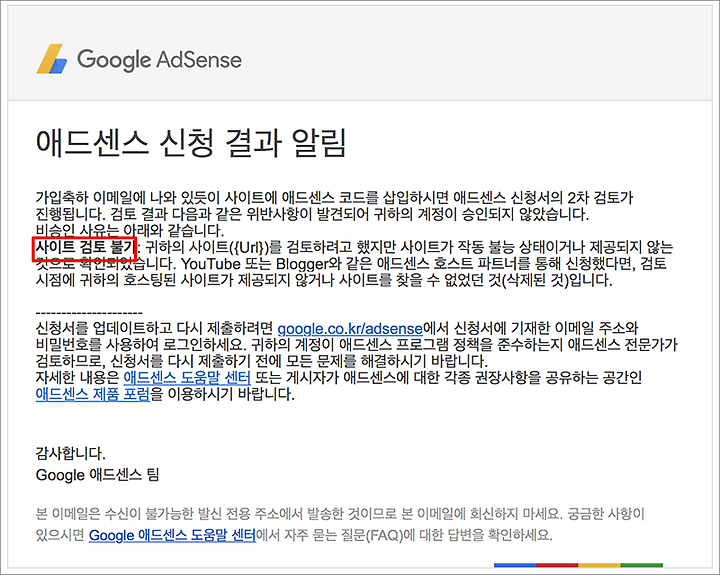Click the Google AdSense logo icon
The image size is (720, 575).
point(52,59)
